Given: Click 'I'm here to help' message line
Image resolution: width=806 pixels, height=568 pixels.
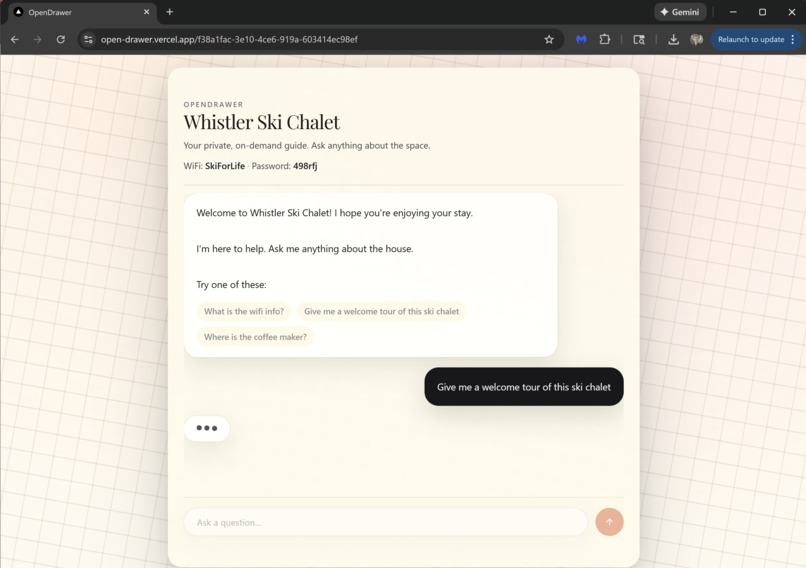Looking at the screenshot, I should click(x=305, y=249).
